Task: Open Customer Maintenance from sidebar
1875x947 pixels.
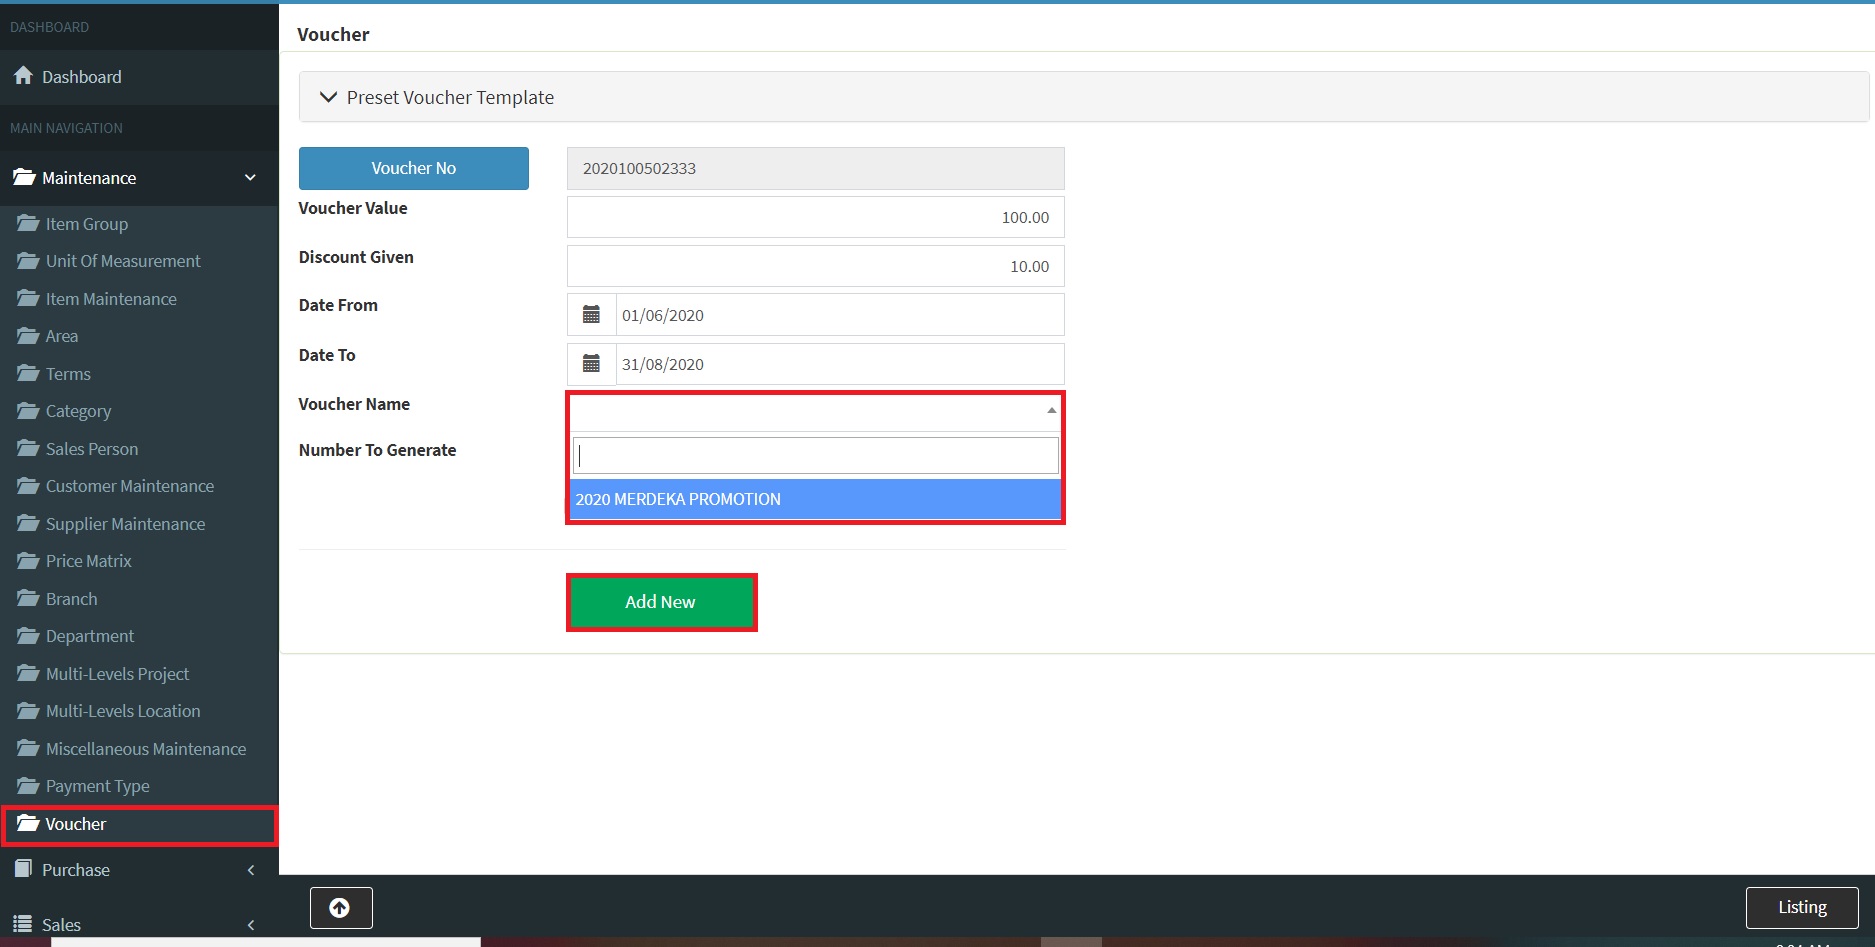Action: coord(129,486)
